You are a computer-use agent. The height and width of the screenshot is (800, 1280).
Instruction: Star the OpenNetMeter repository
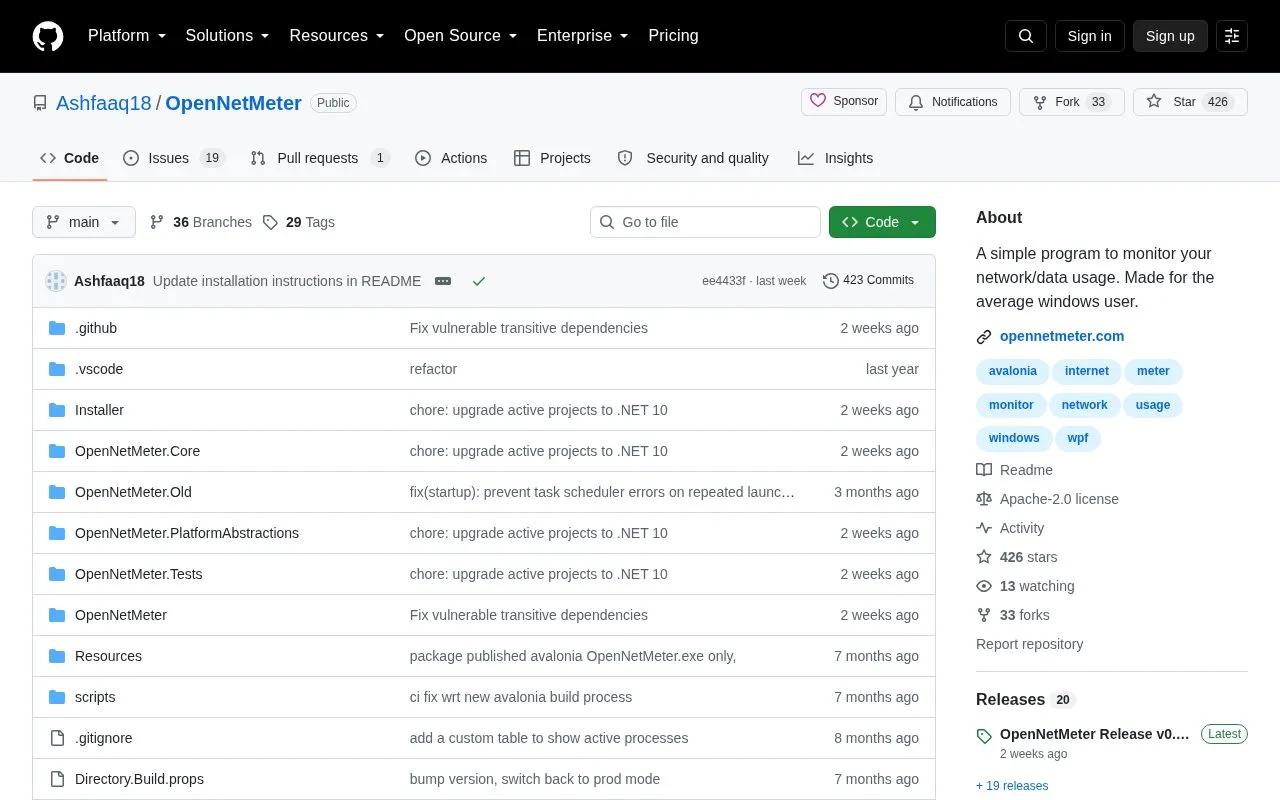tap(1190, 102)
